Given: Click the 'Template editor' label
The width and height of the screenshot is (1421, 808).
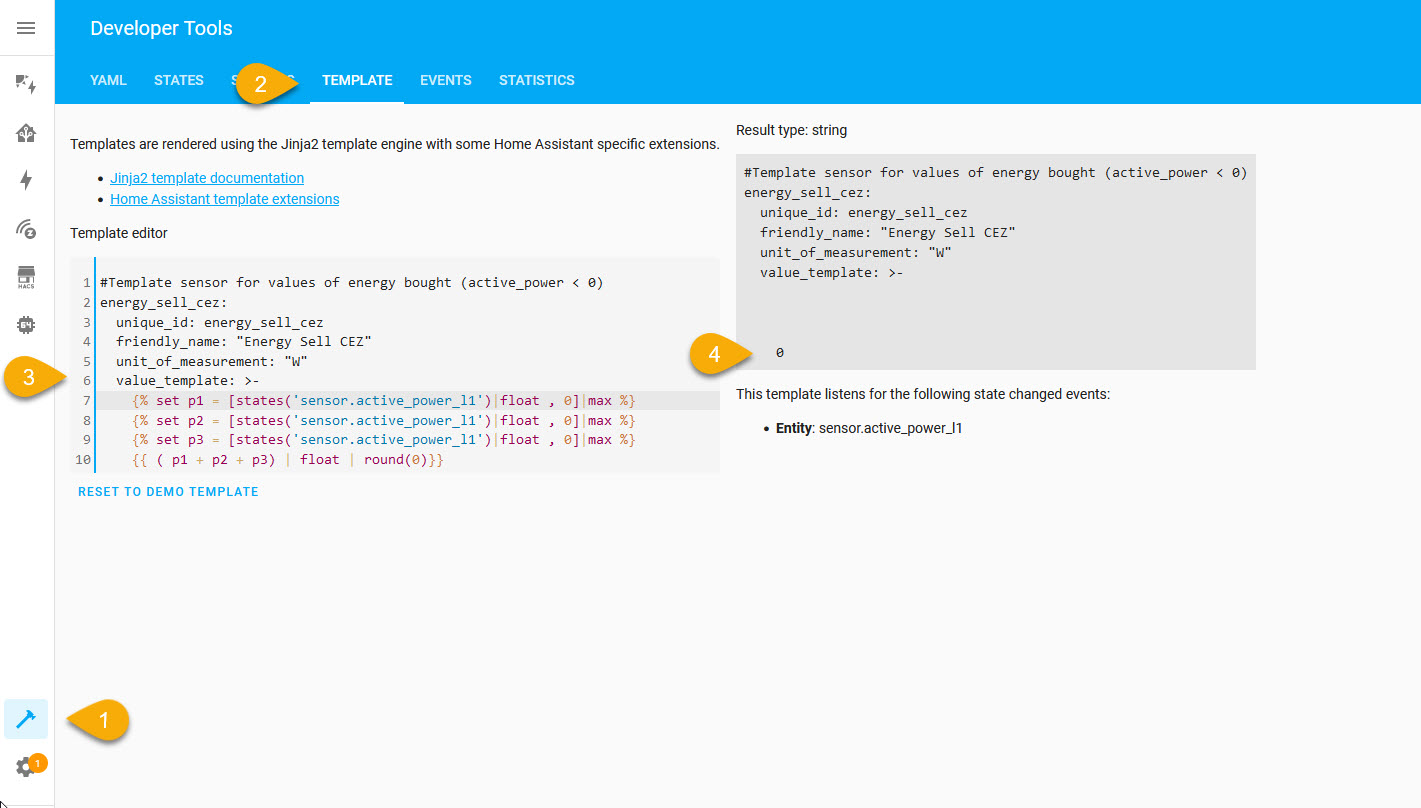Looking at the screenshot, I should pos(119,233).
